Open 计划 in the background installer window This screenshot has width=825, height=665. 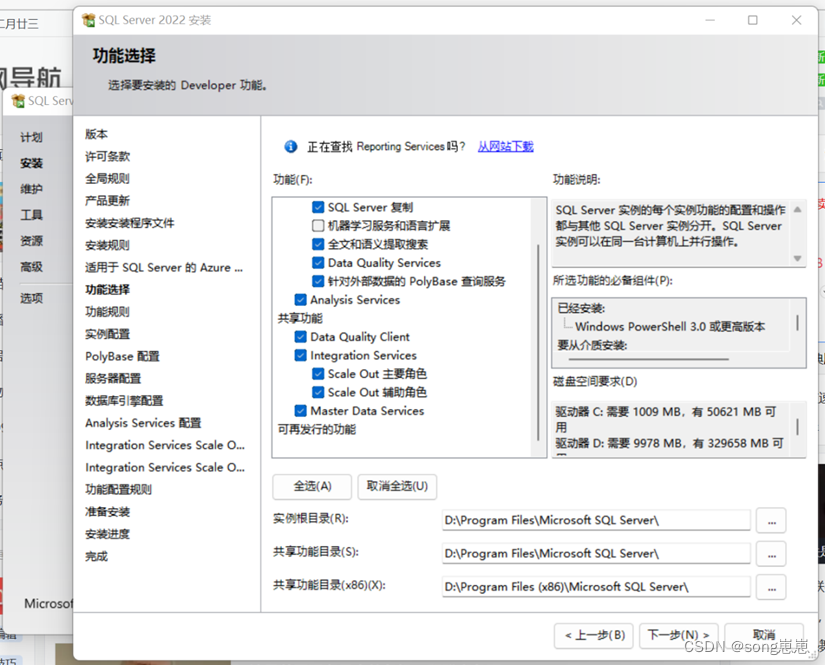click(x=32, y=137)
